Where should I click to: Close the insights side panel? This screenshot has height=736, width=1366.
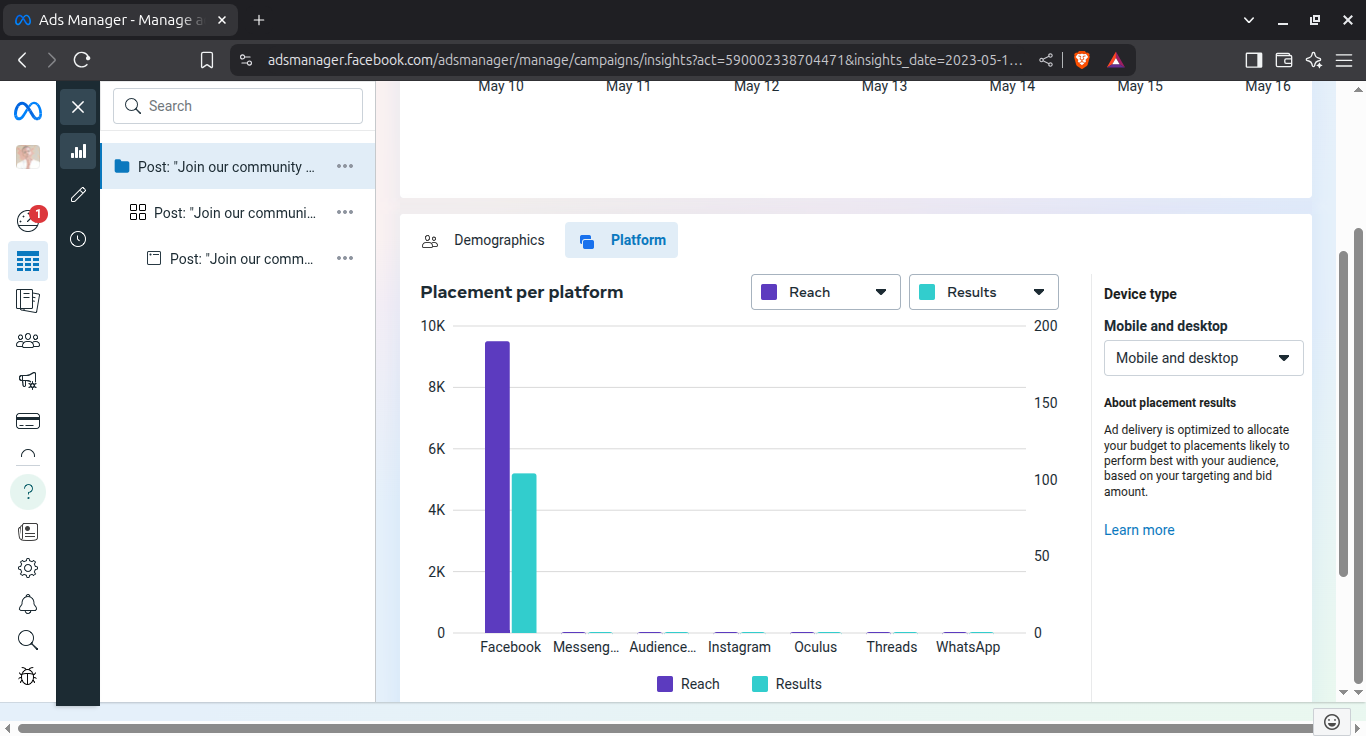click(x=78, y=107)
